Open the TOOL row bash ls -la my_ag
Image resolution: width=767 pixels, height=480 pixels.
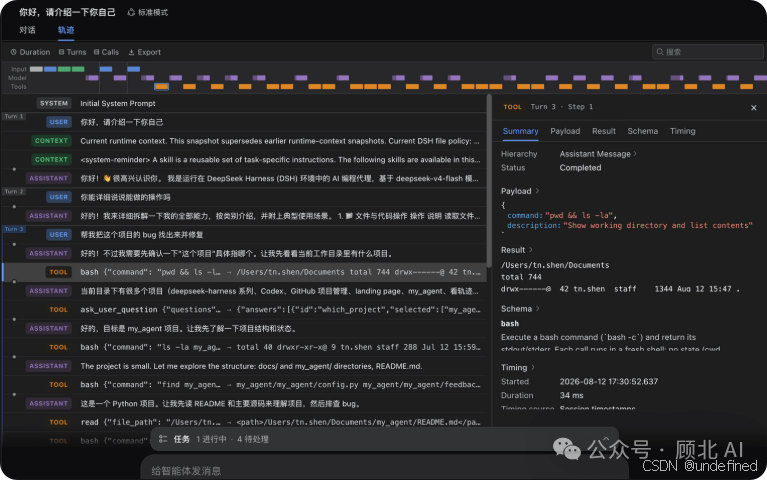click(x=244, y=347)
